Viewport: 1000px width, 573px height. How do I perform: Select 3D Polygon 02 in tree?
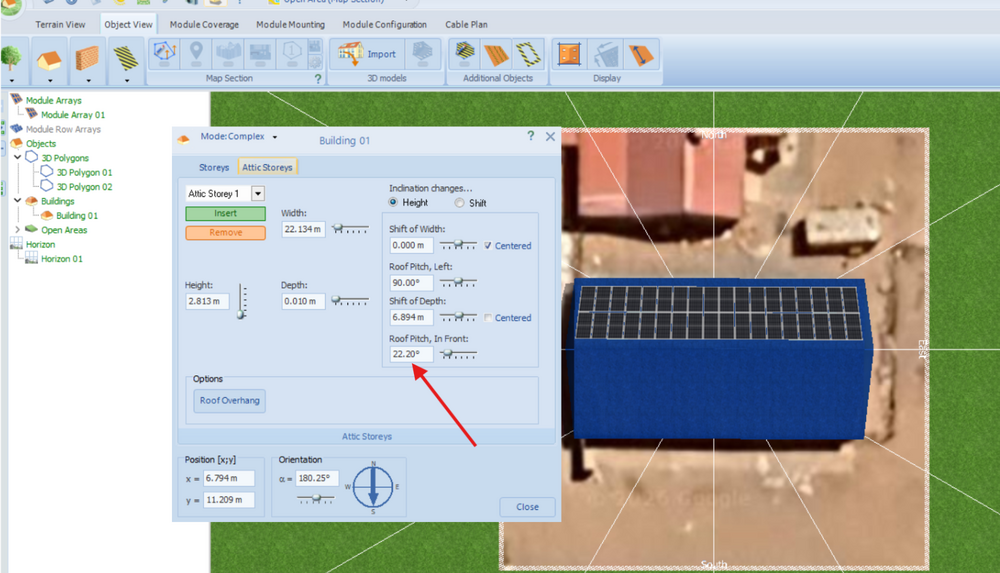(x=84, y=187)
